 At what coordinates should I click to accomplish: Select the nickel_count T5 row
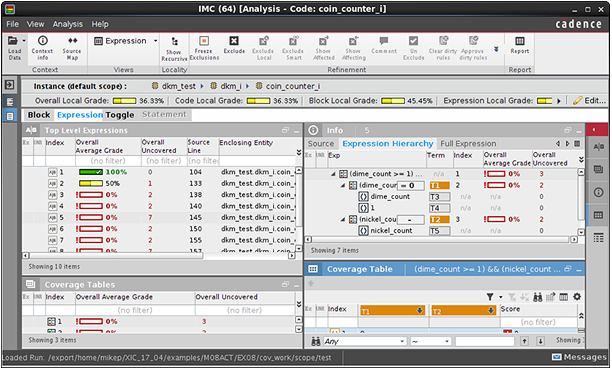point(442,231)
